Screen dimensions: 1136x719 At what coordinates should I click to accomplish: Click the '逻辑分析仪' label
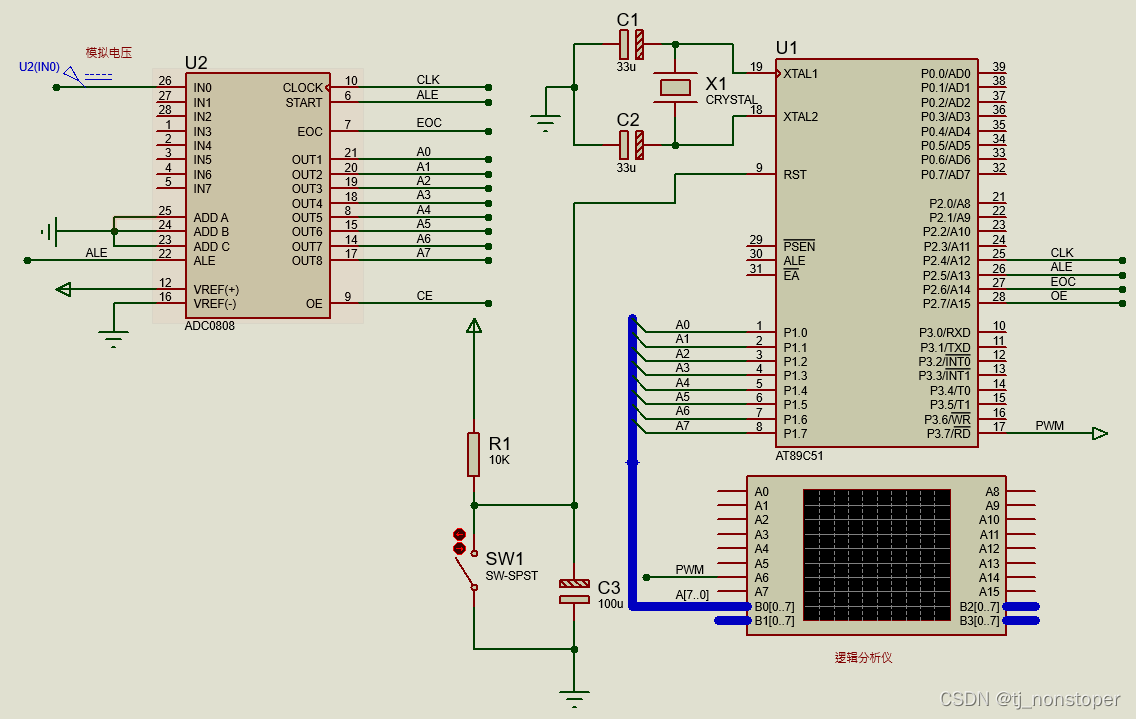(863, 657)
